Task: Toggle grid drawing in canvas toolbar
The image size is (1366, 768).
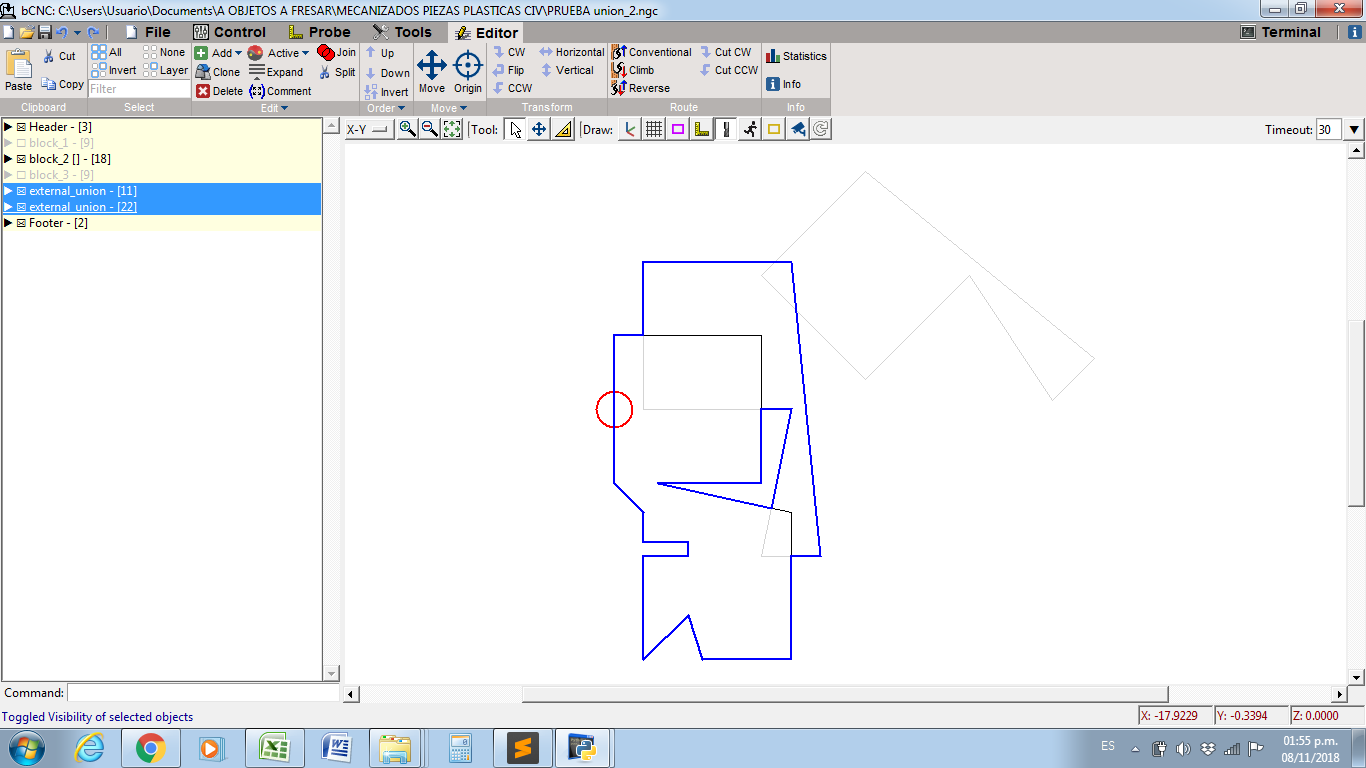Action: tap(654, 129)
